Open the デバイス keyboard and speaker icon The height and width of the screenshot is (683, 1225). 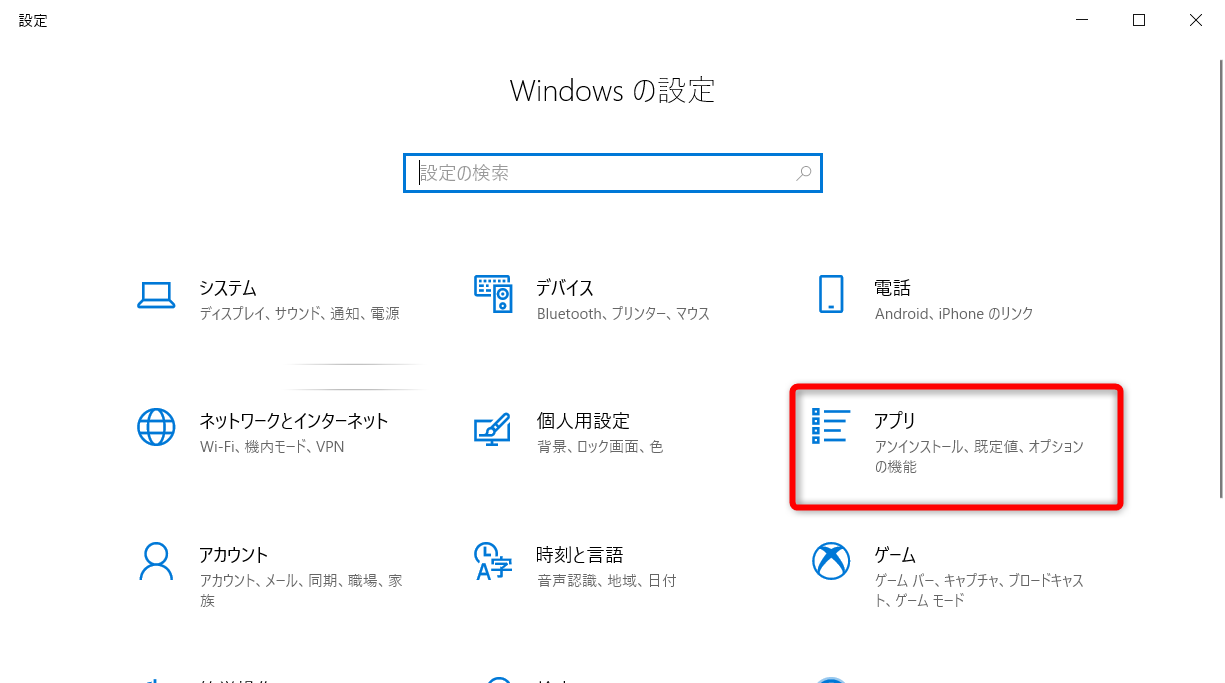click(x=493, y=294)
